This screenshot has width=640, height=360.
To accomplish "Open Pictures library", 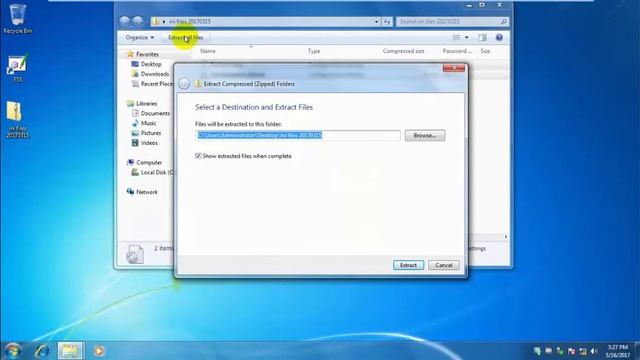I will [151, 133].
